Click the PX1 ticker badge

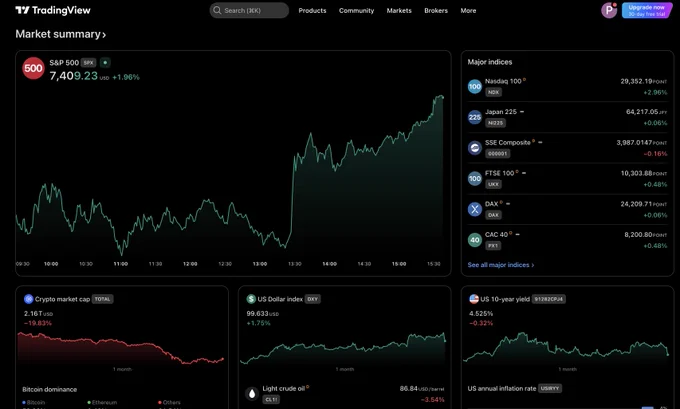[x=493, y=246]
